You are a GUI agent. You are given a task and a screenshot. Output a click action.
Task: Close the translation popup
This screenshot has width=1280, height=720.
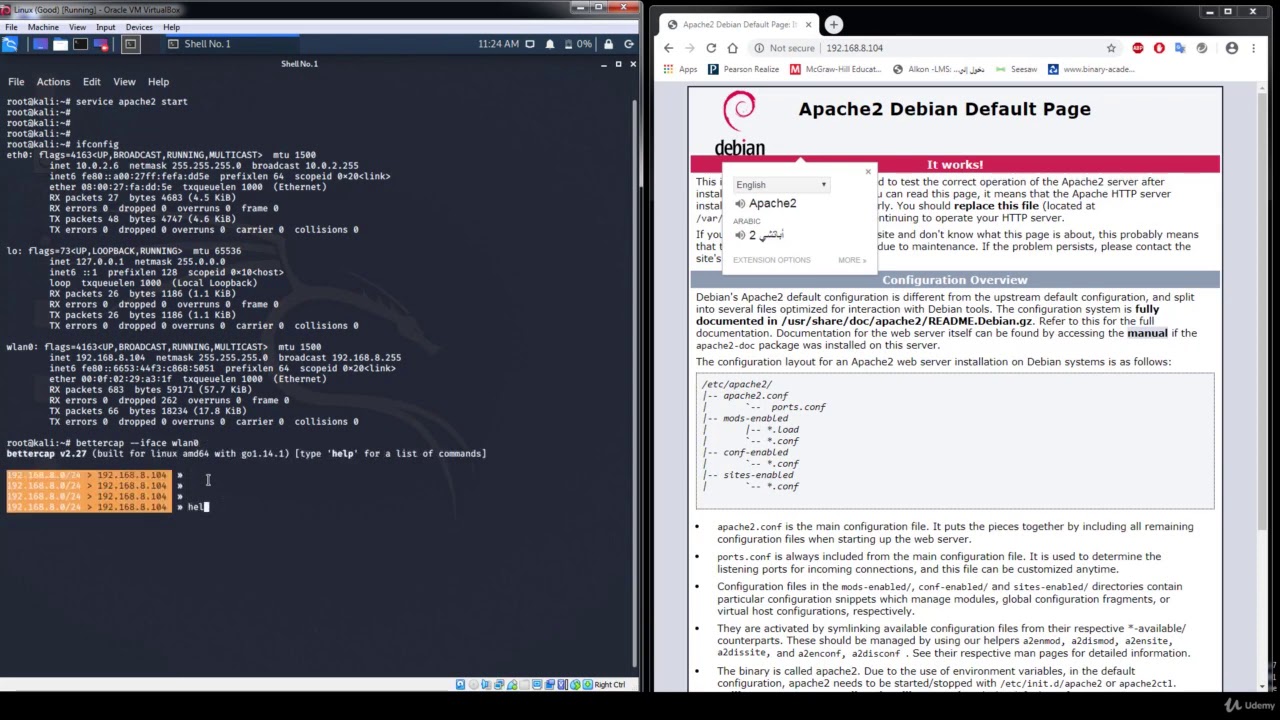(867, 172)
